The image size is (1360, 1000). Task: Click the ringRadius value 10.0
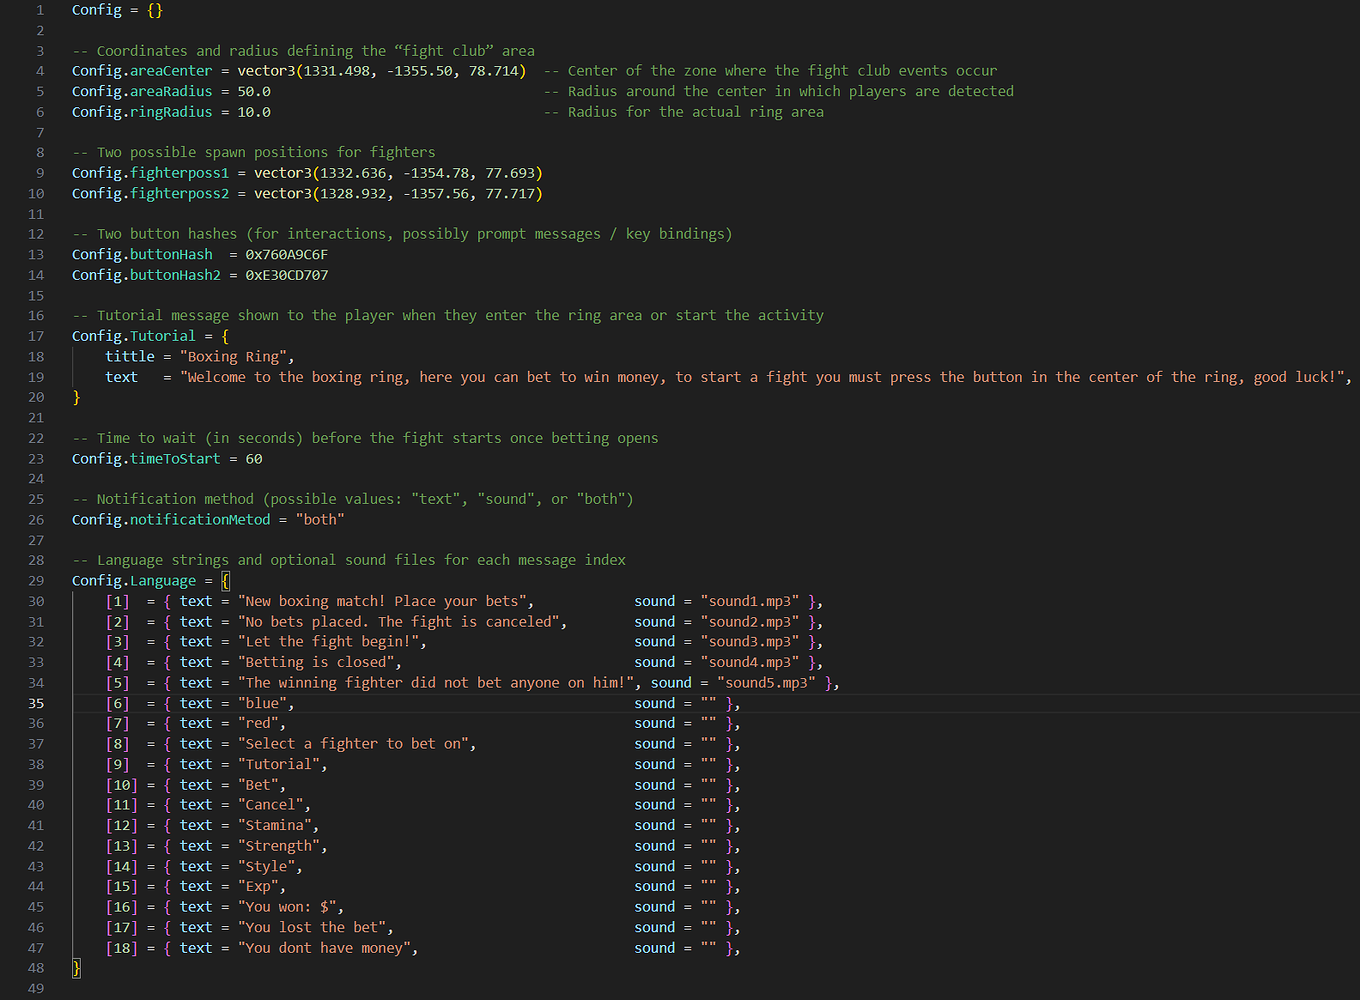pyautogui.click(x=254, y=112)
